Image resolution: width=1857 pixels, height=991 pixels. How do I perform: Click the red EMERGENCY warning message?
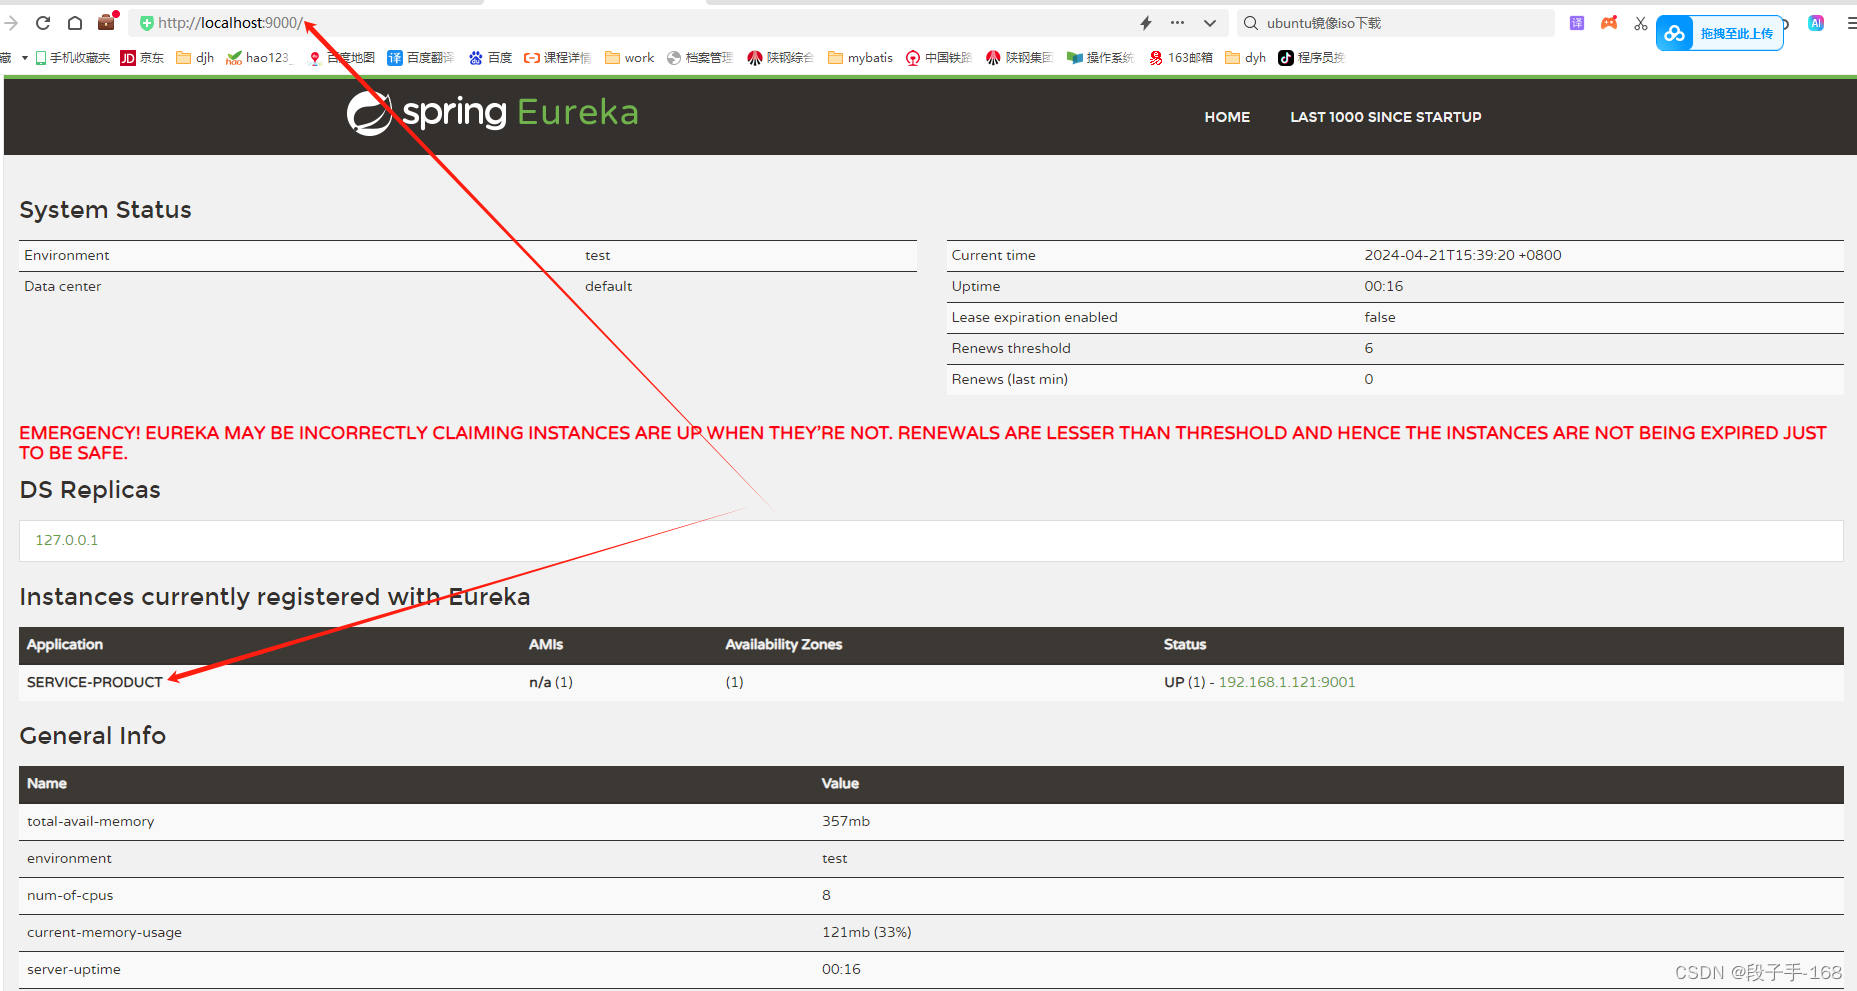click(923, 443)
